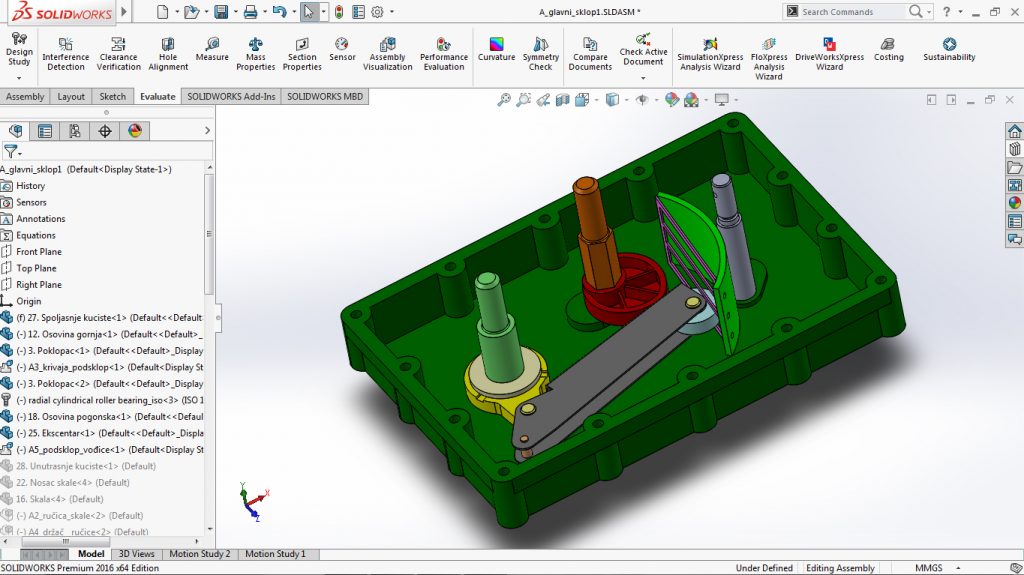Open the Design Library task pane
The width and height of the screenshot is (1024, 575).
(1014, 149)
